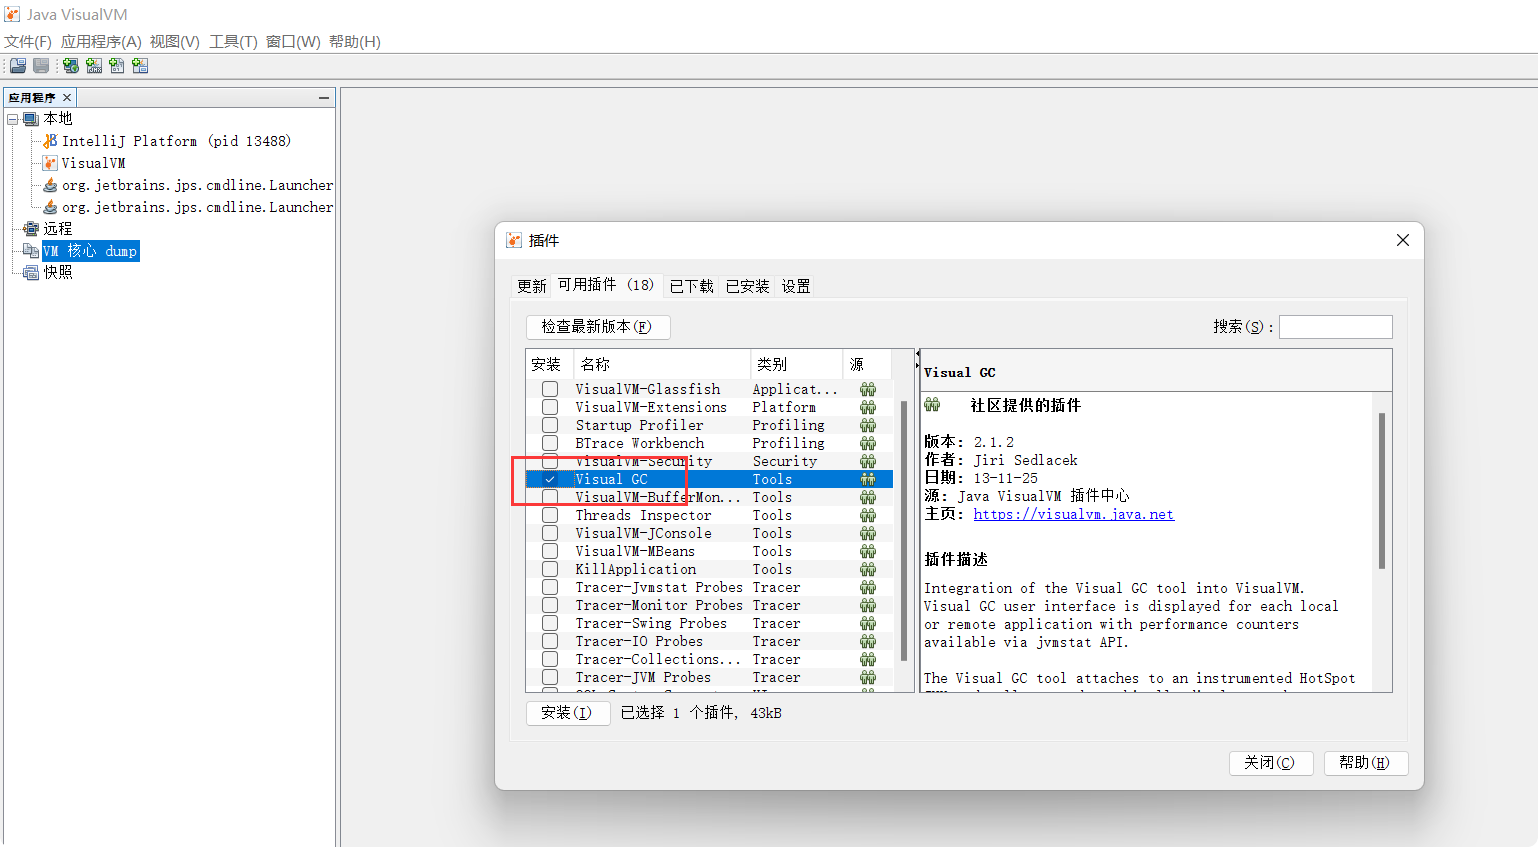Open the https://visualvm.java.net homepage link

tap(1074, 514)
